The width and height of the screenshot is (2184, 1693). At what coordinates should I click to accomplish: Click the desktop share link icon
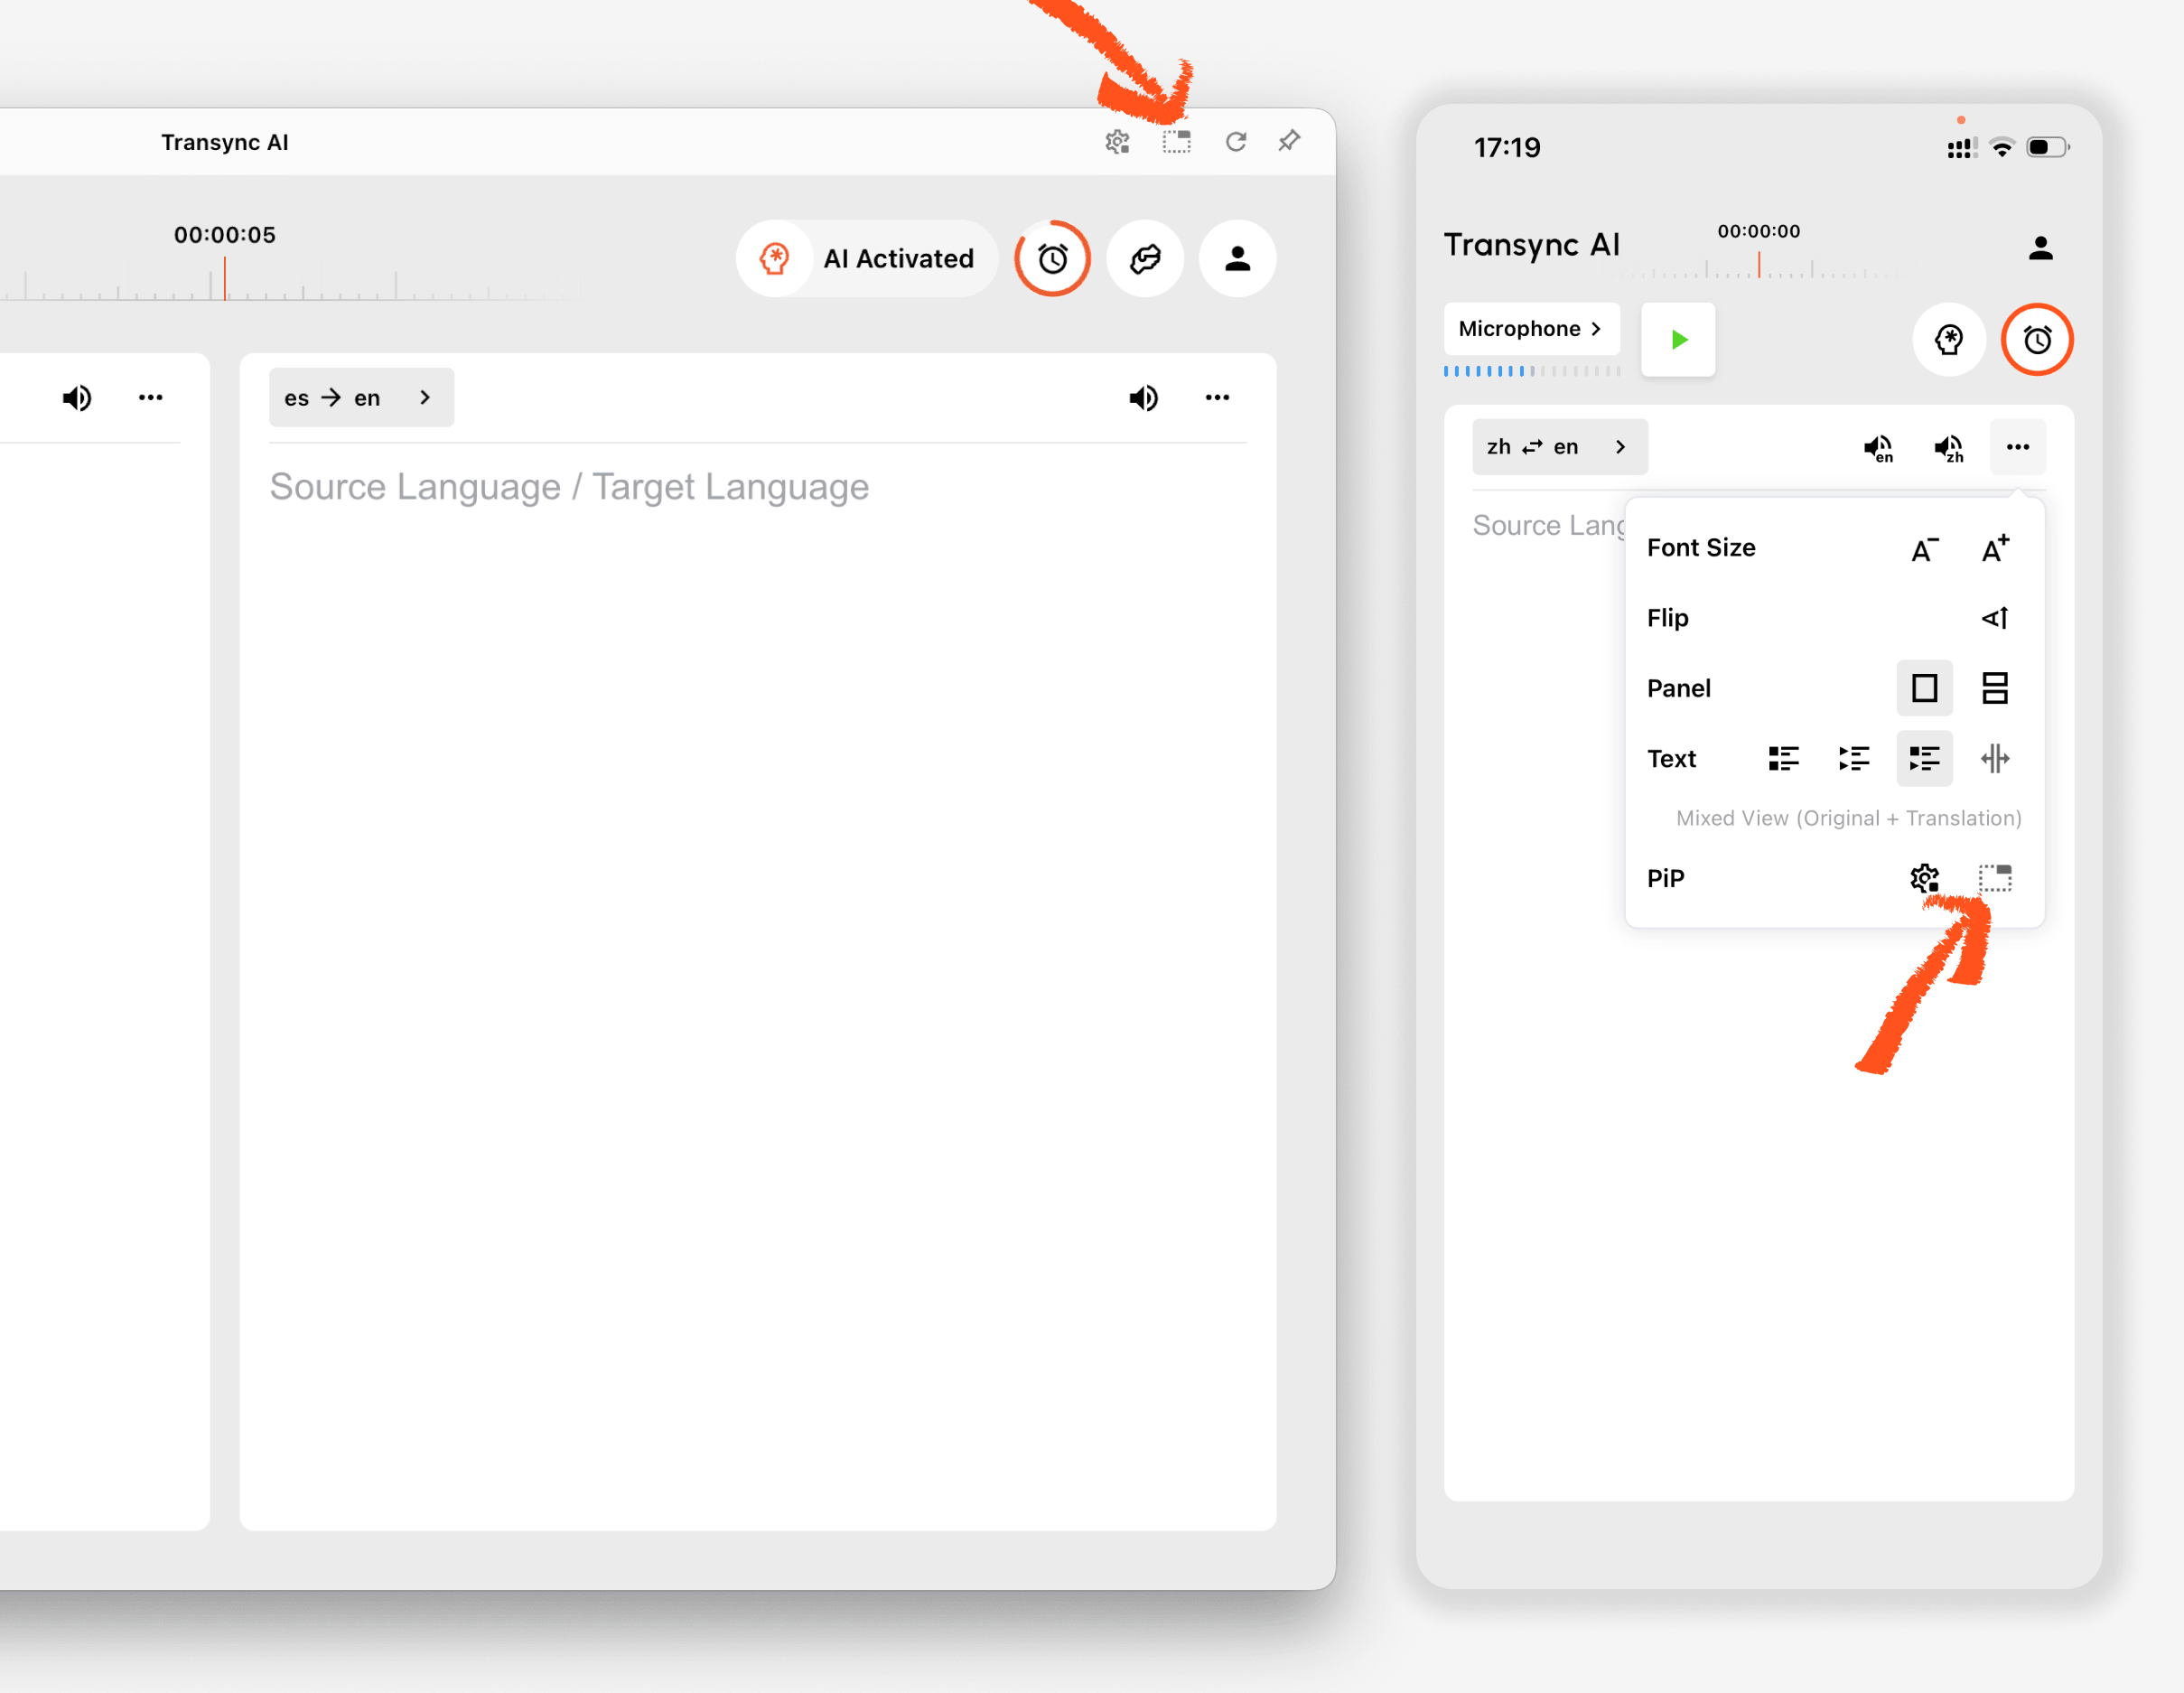coord(1145,259)
